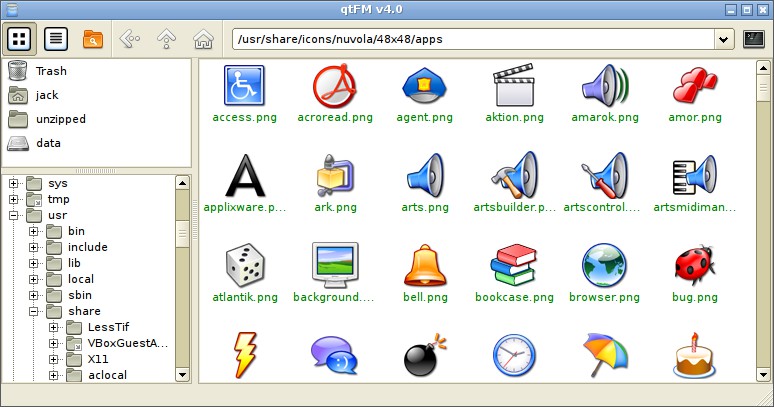Select the black bomb icon
Image resolution: width=774 pixels, height=407 pixels.
(x=425, y=355)
